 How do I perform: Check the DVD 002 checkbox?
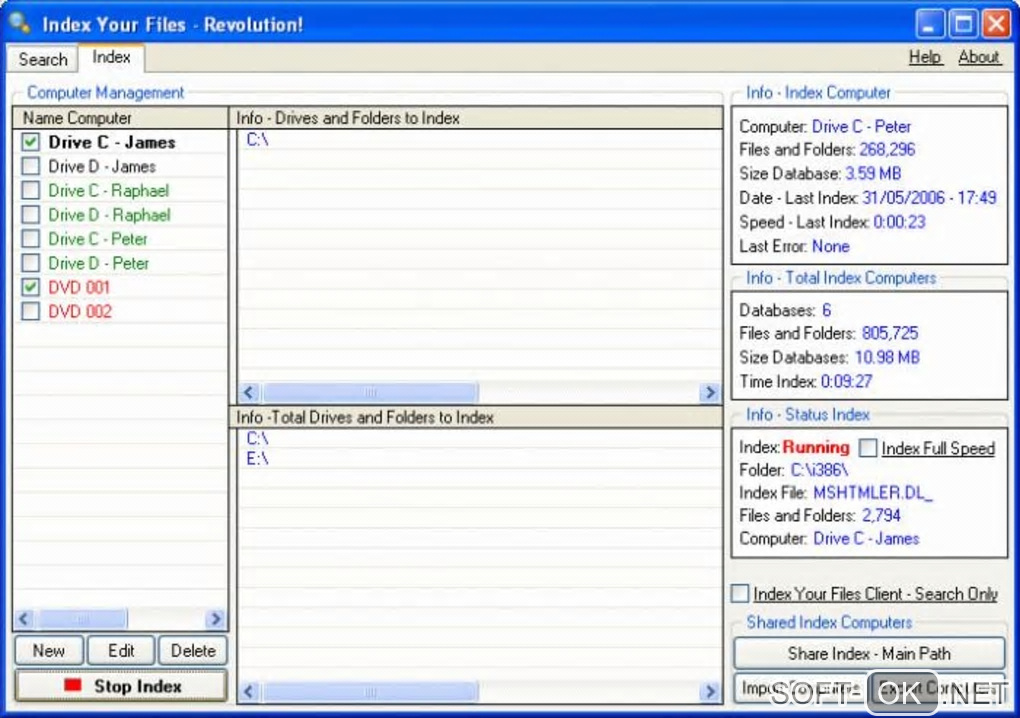coord(31,311)
